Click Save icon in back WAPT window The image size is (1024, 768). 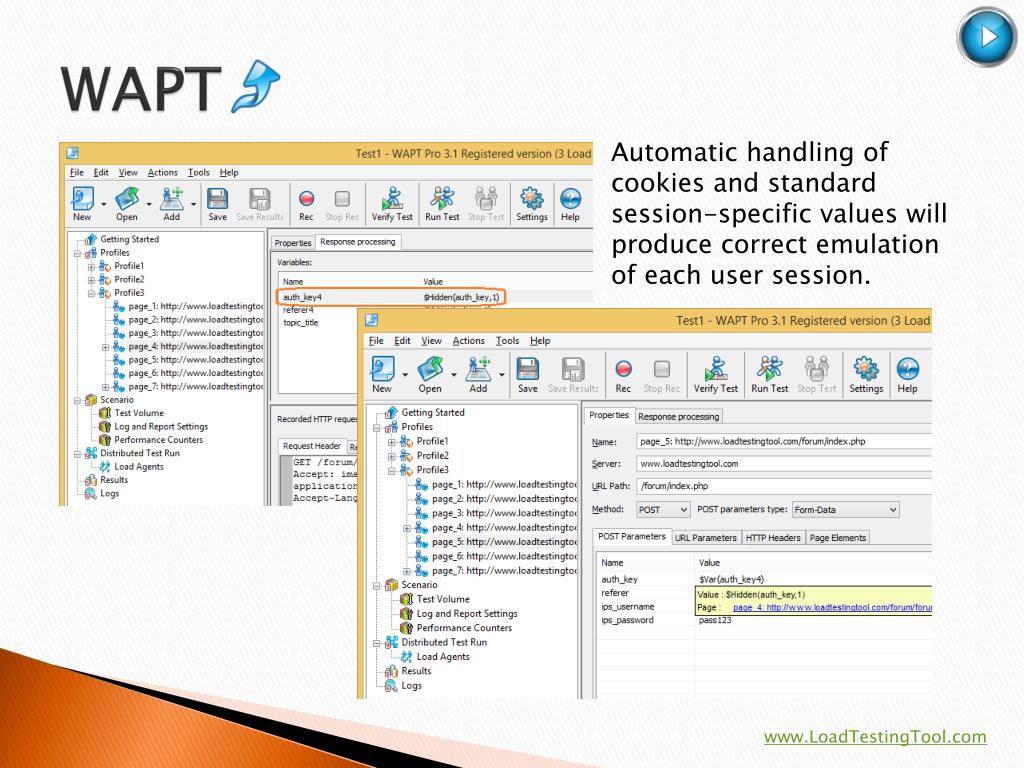tap(217, 204)
